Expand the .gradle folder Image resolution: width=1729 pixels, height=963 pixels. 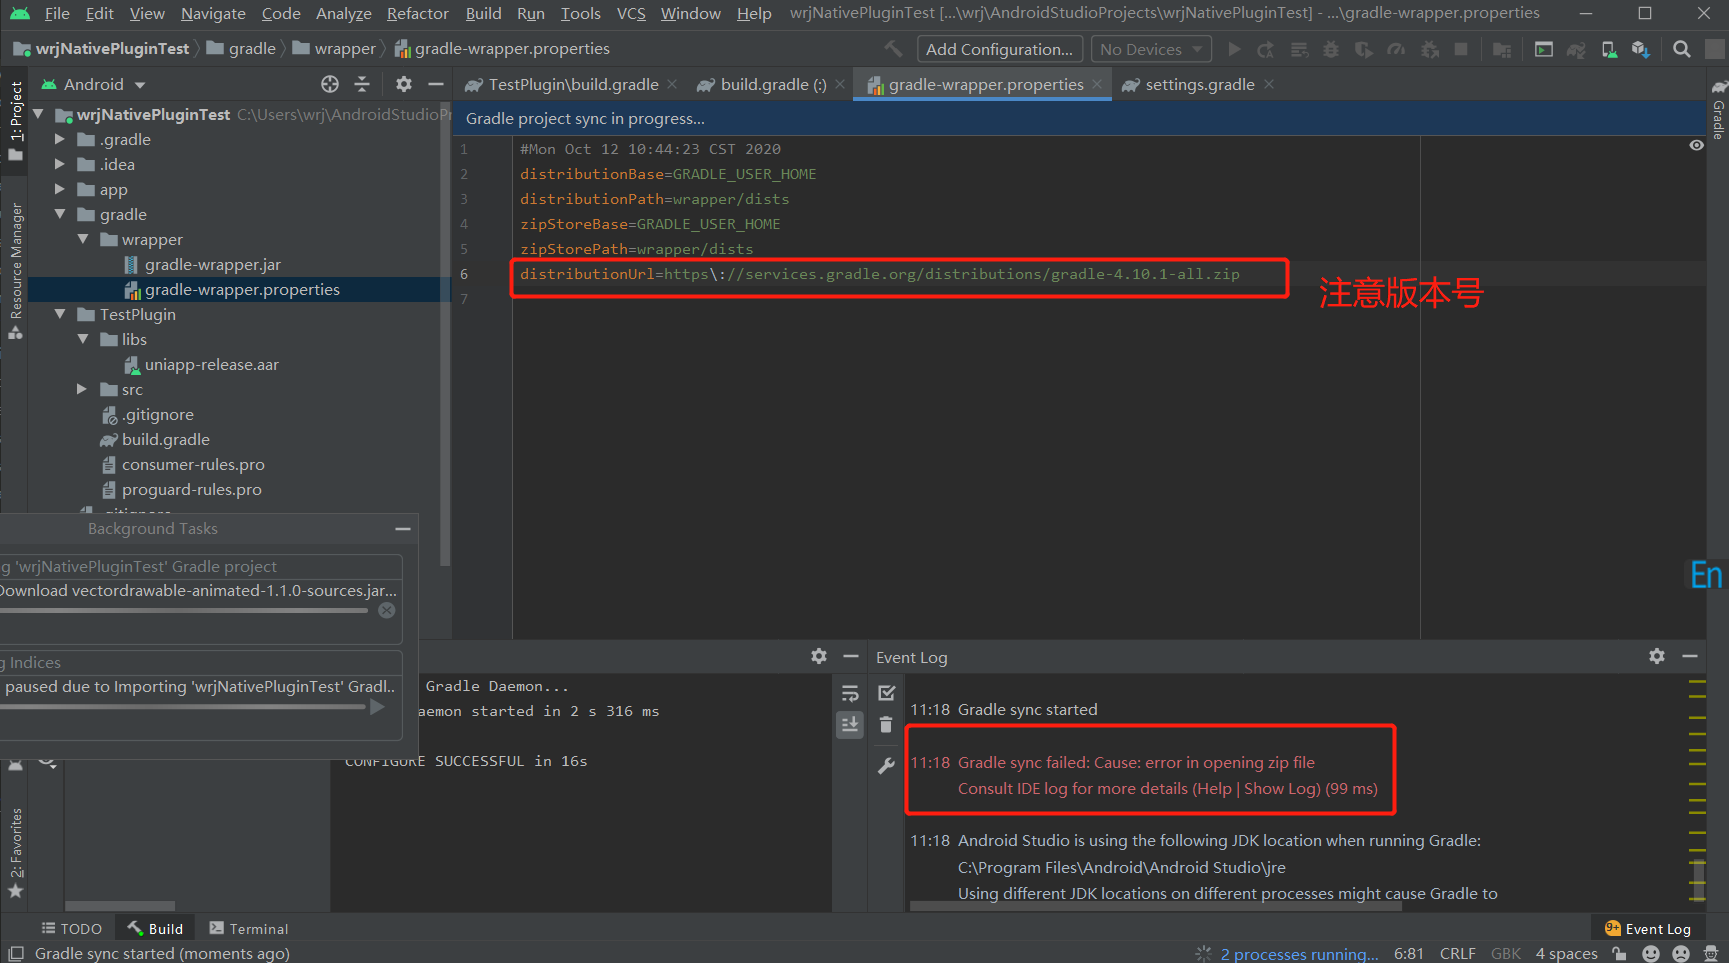click(60, 139)
